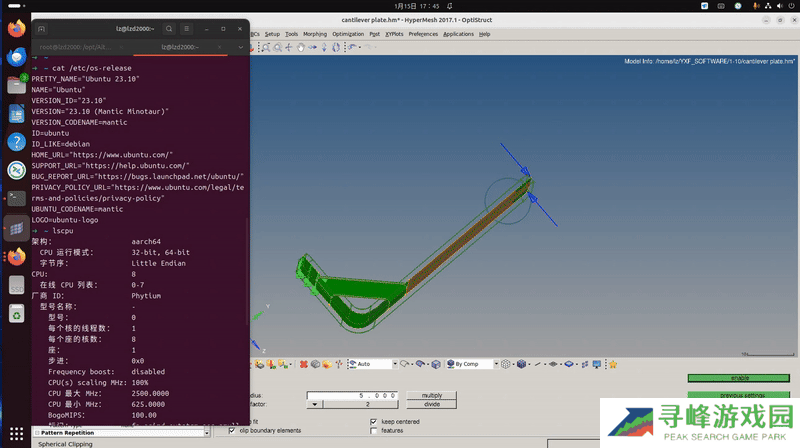
Task: Open new terminal tab button
Action: click(x=41, y=29)
